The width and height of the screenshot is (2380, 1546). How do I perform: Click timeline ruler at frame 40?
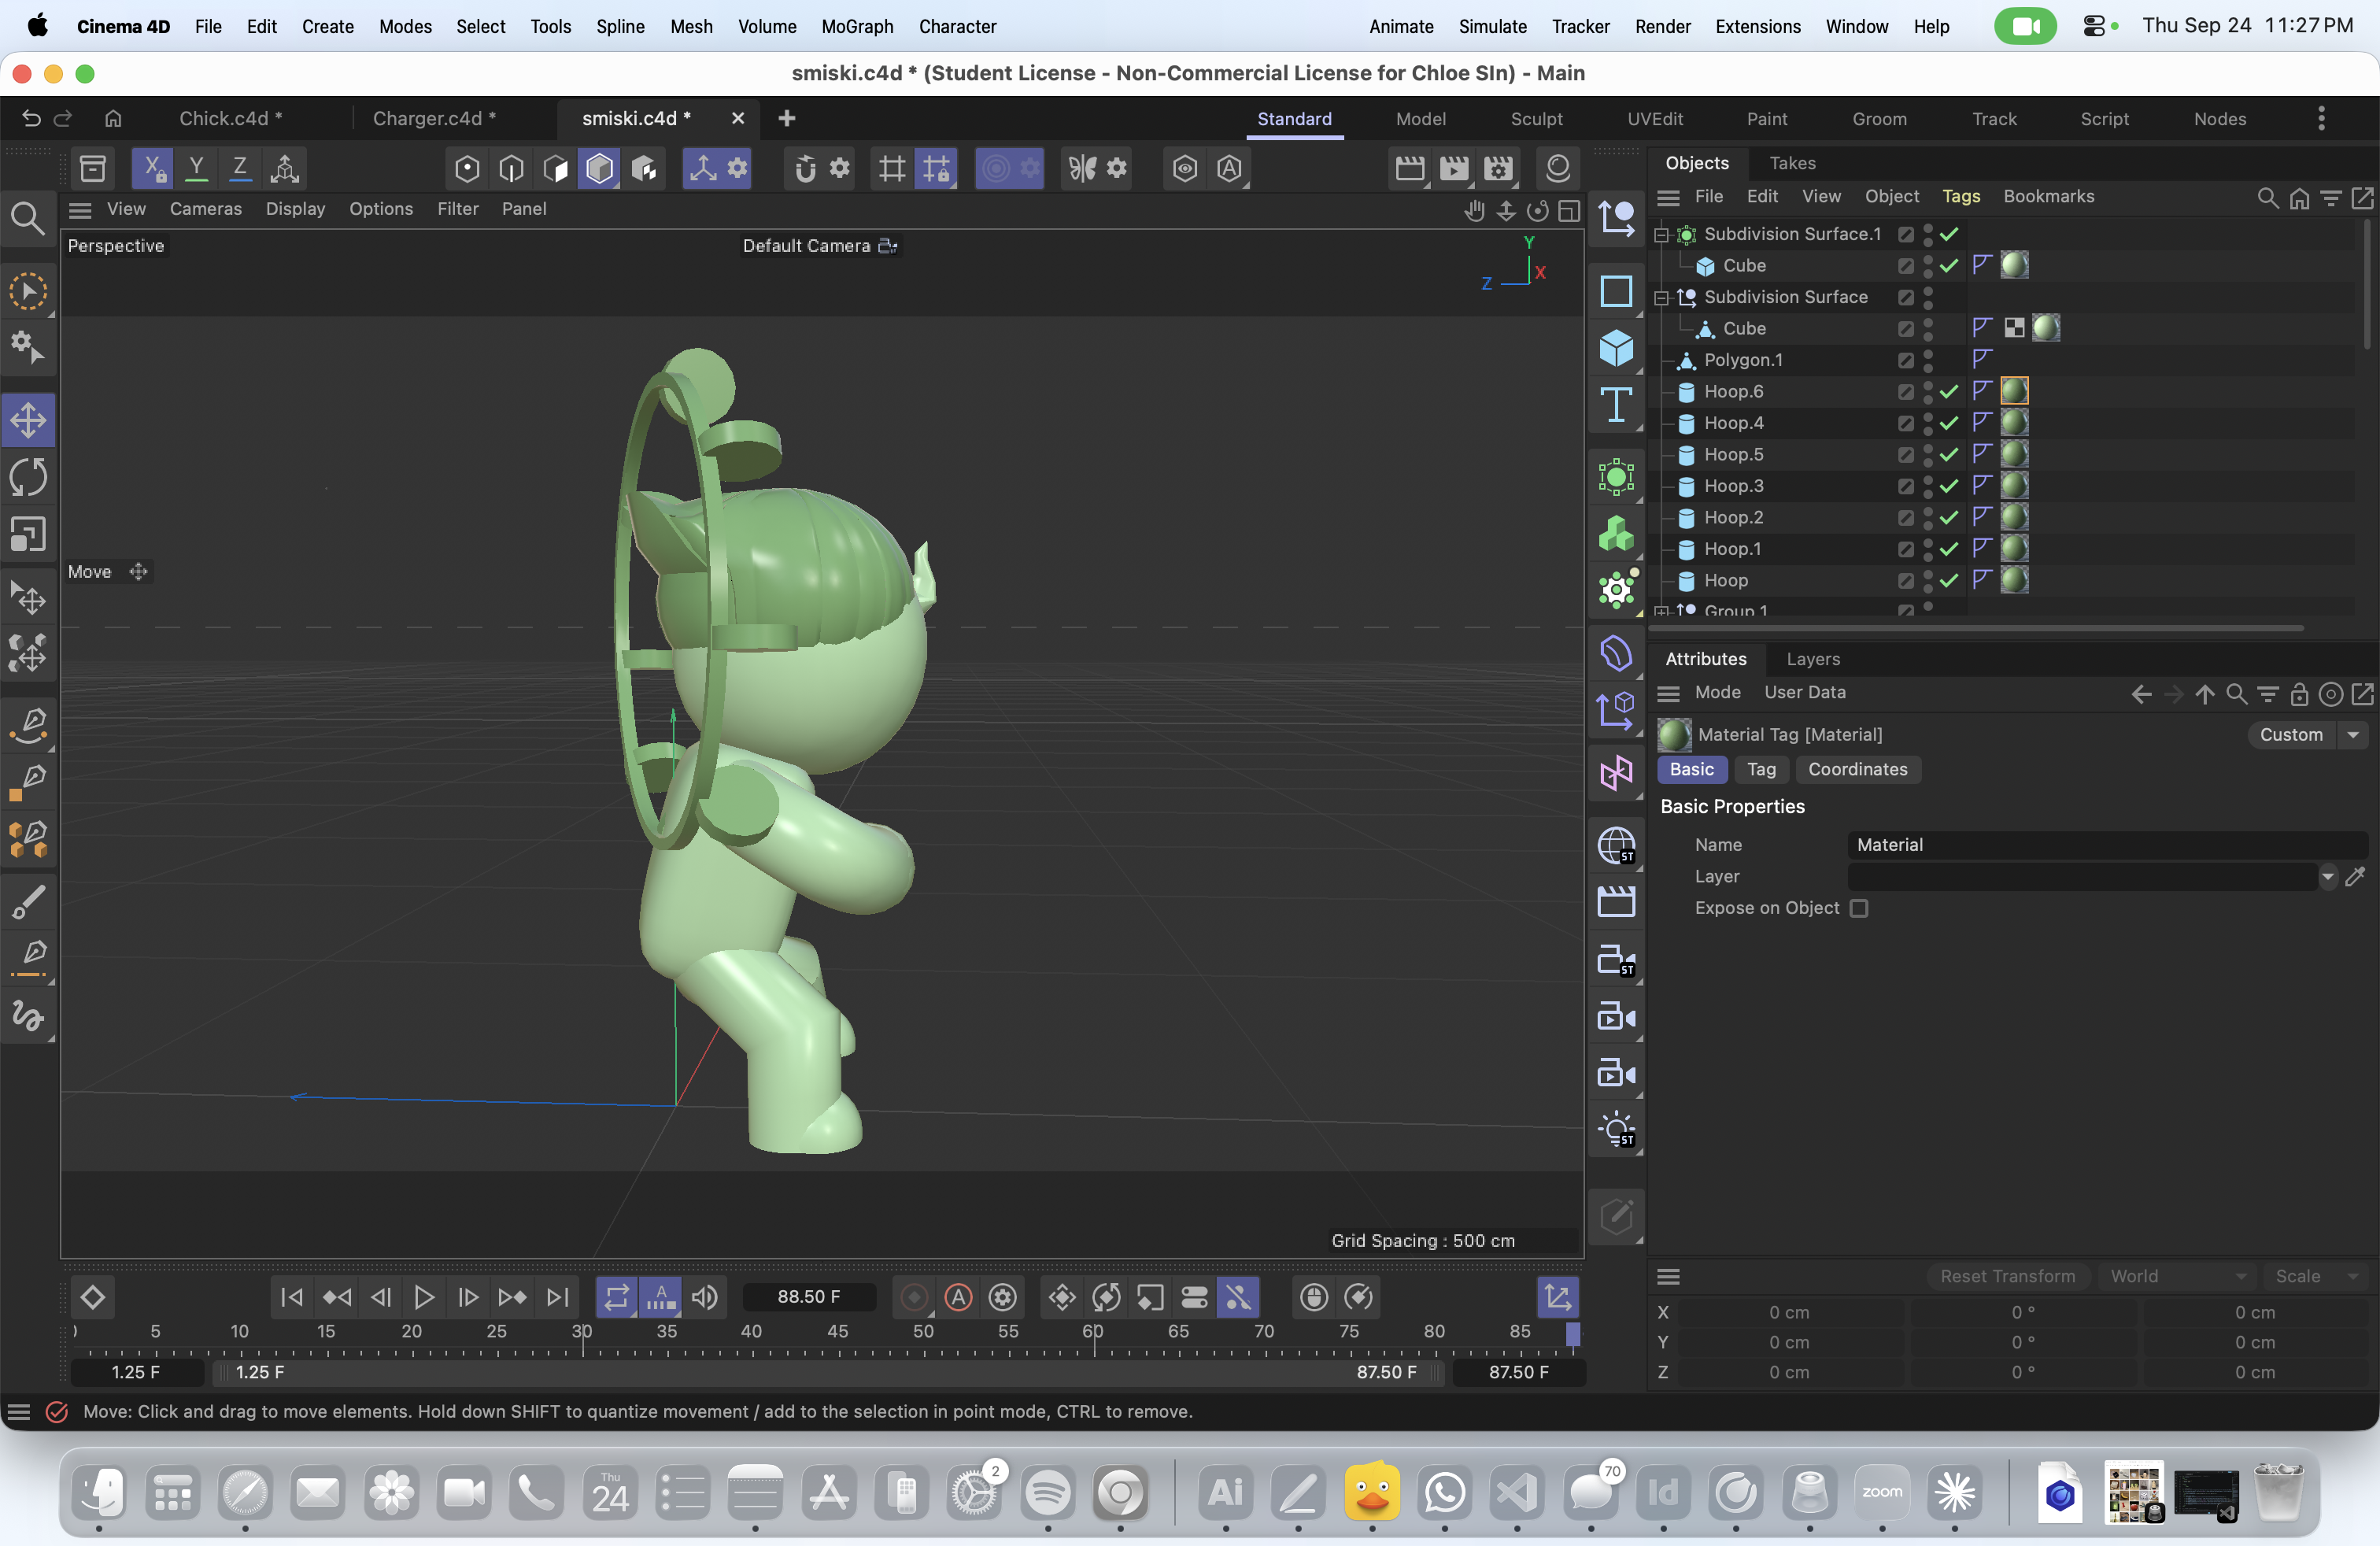(751, 1332)
